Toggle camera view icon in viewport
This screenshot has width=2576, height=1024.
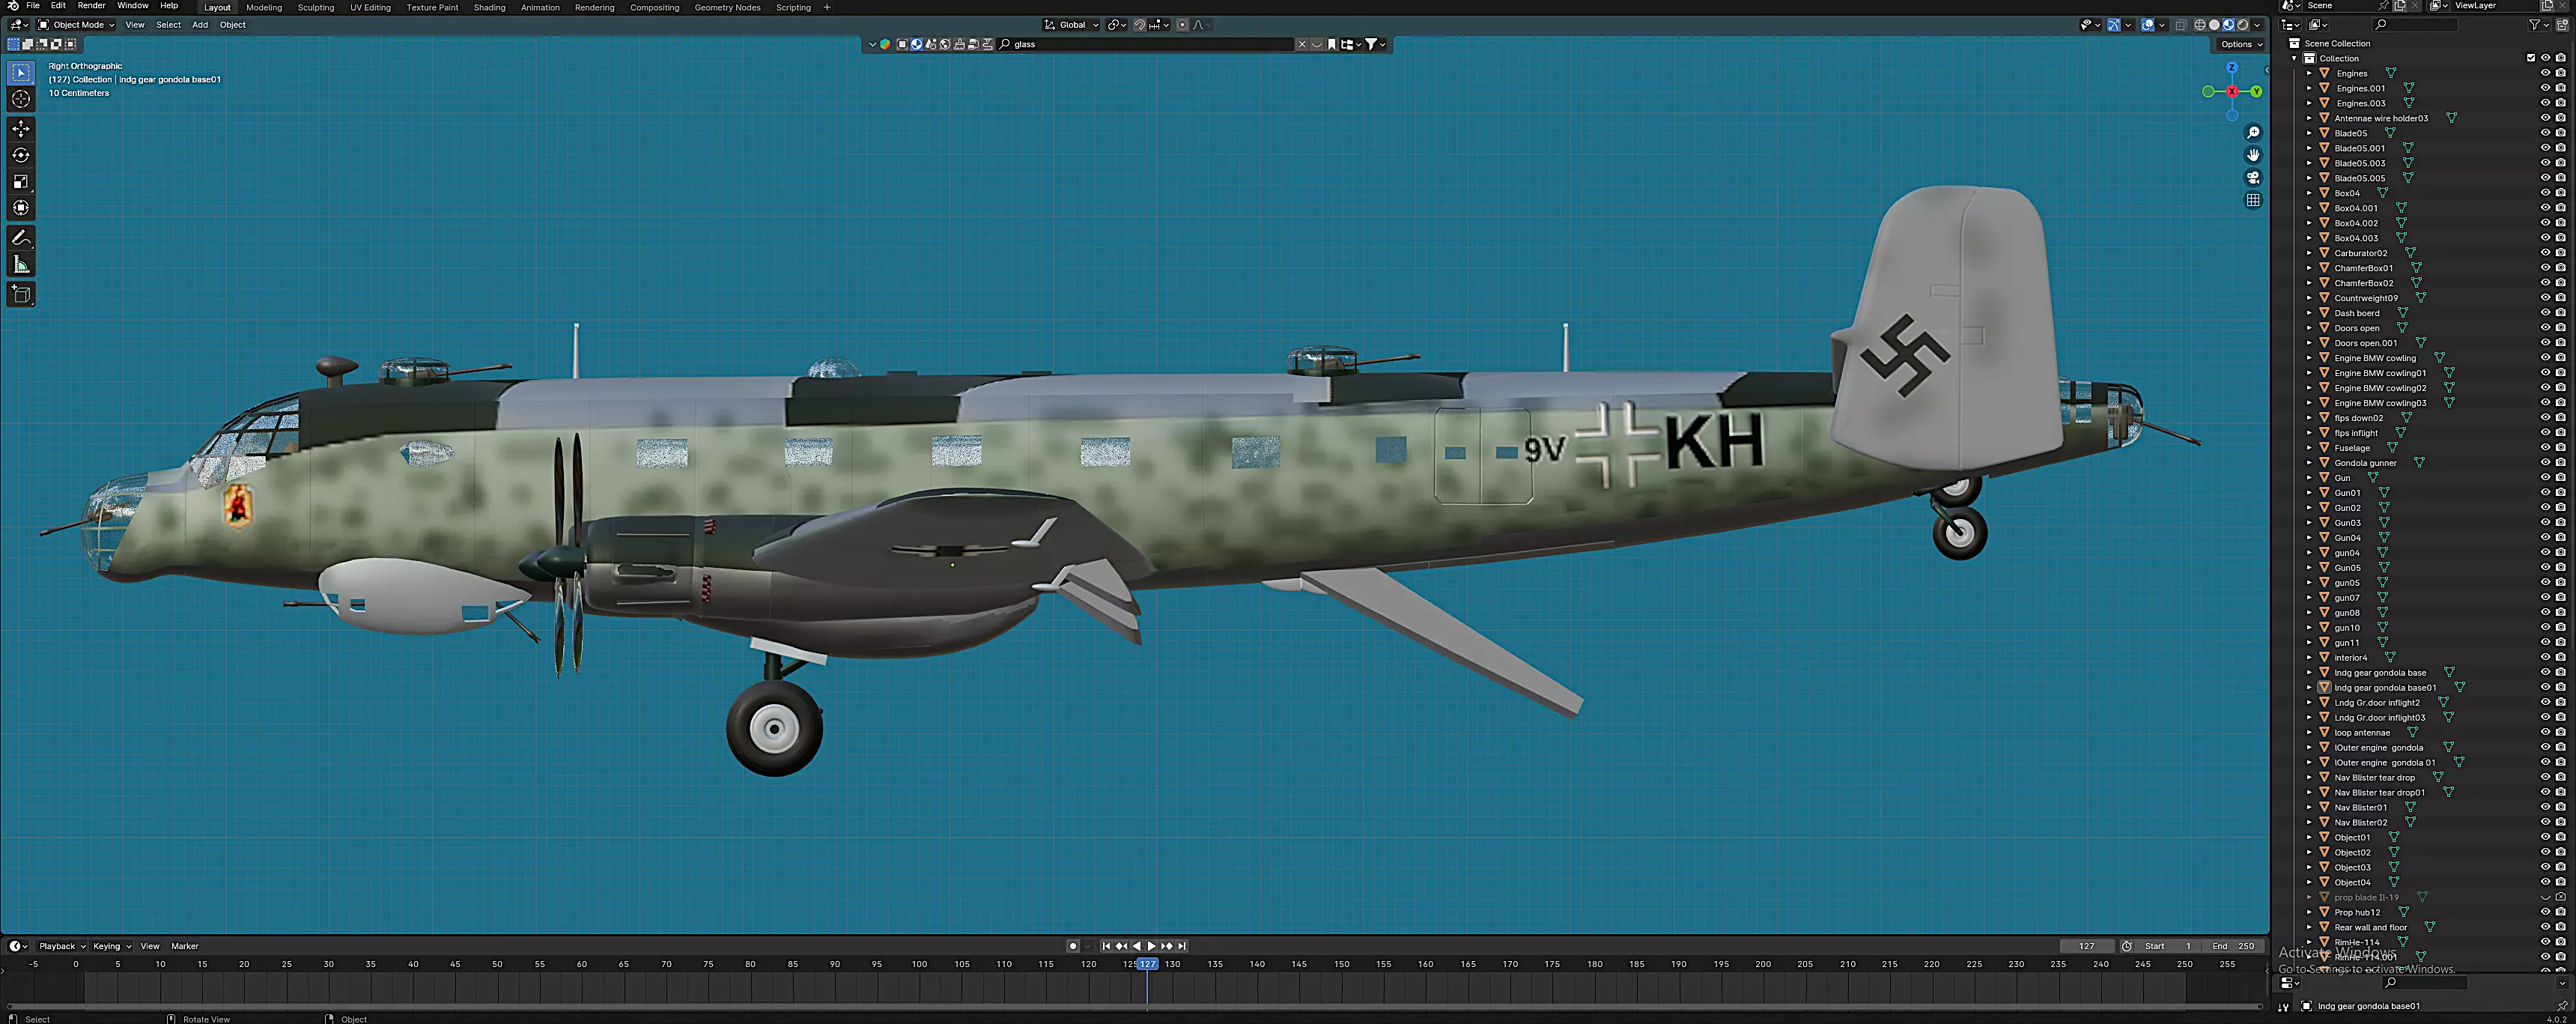[2253, 178]
